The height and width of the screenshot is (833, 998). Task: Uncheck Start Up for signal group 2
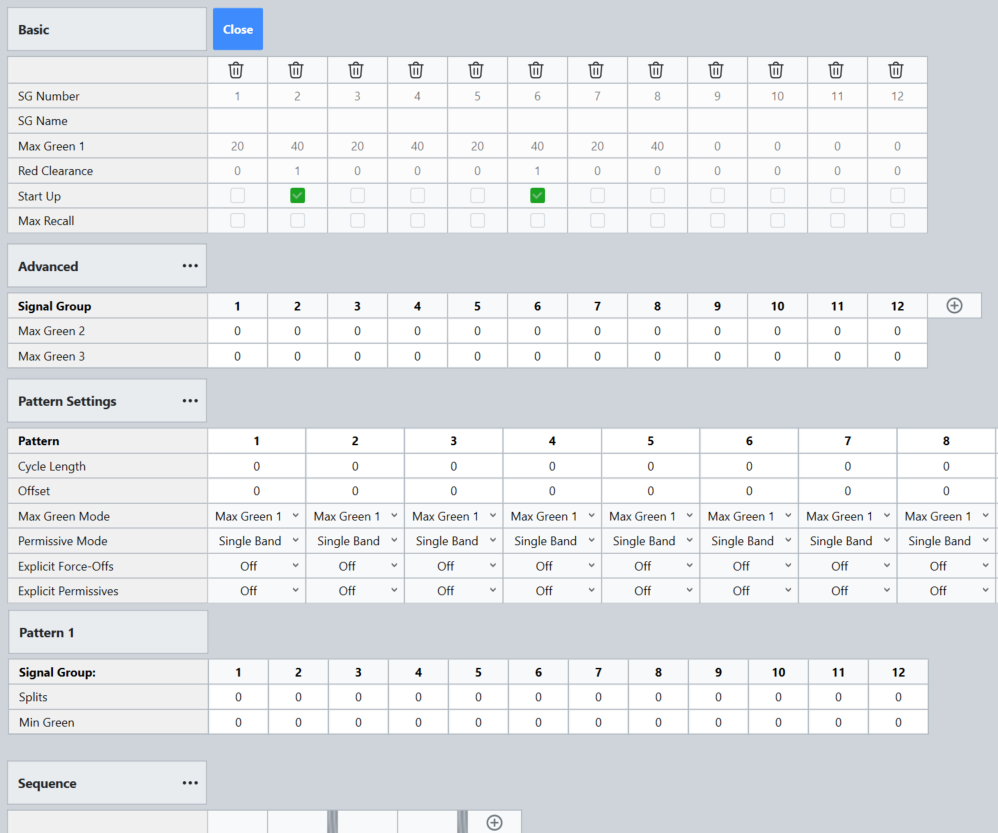[297, 196]
